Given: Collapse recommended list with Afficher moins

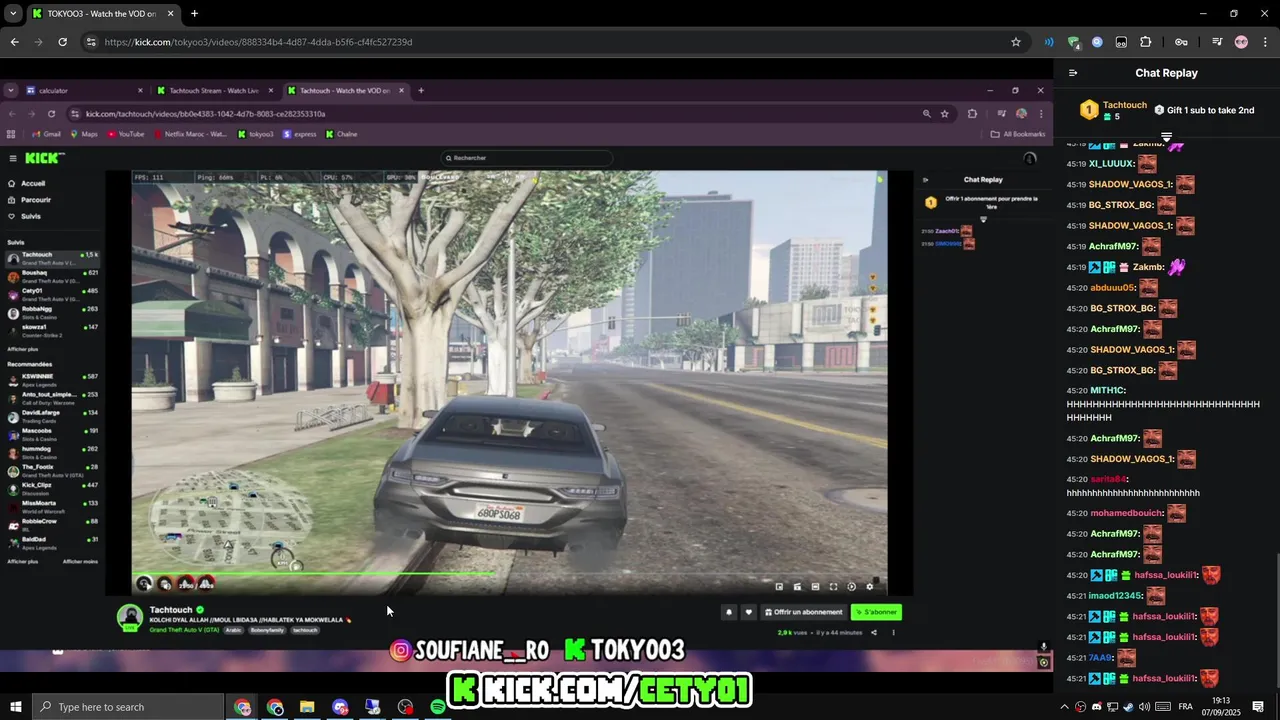Looking at the screenshot, I should pos(80,562).
